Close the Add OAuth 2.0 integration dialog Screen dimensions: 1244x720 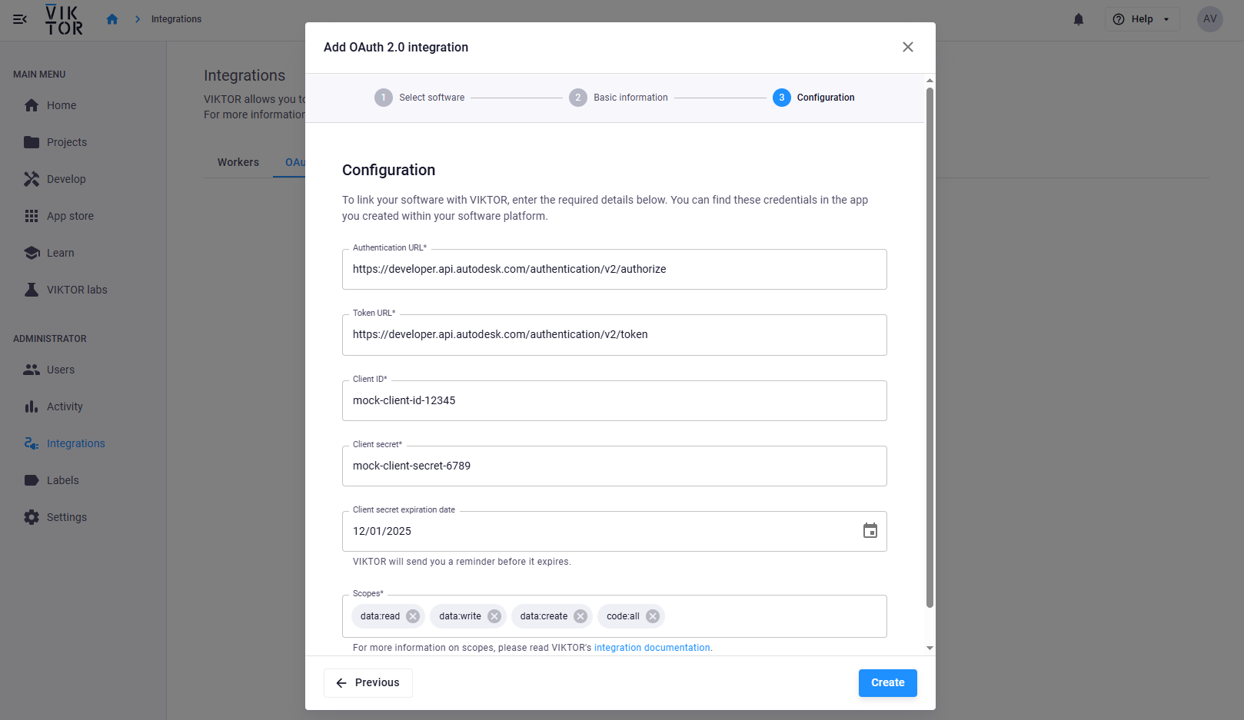point(907,47)
